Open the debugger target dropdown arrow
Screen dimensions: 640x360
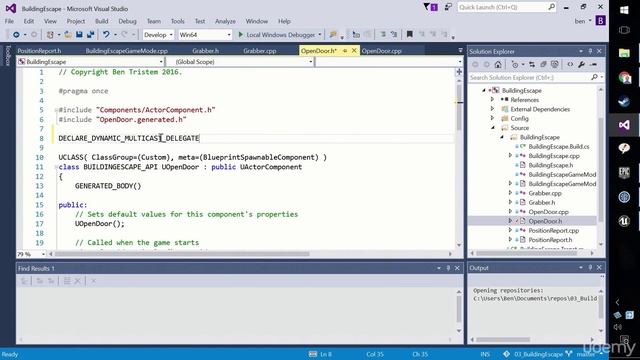[320, 35]
